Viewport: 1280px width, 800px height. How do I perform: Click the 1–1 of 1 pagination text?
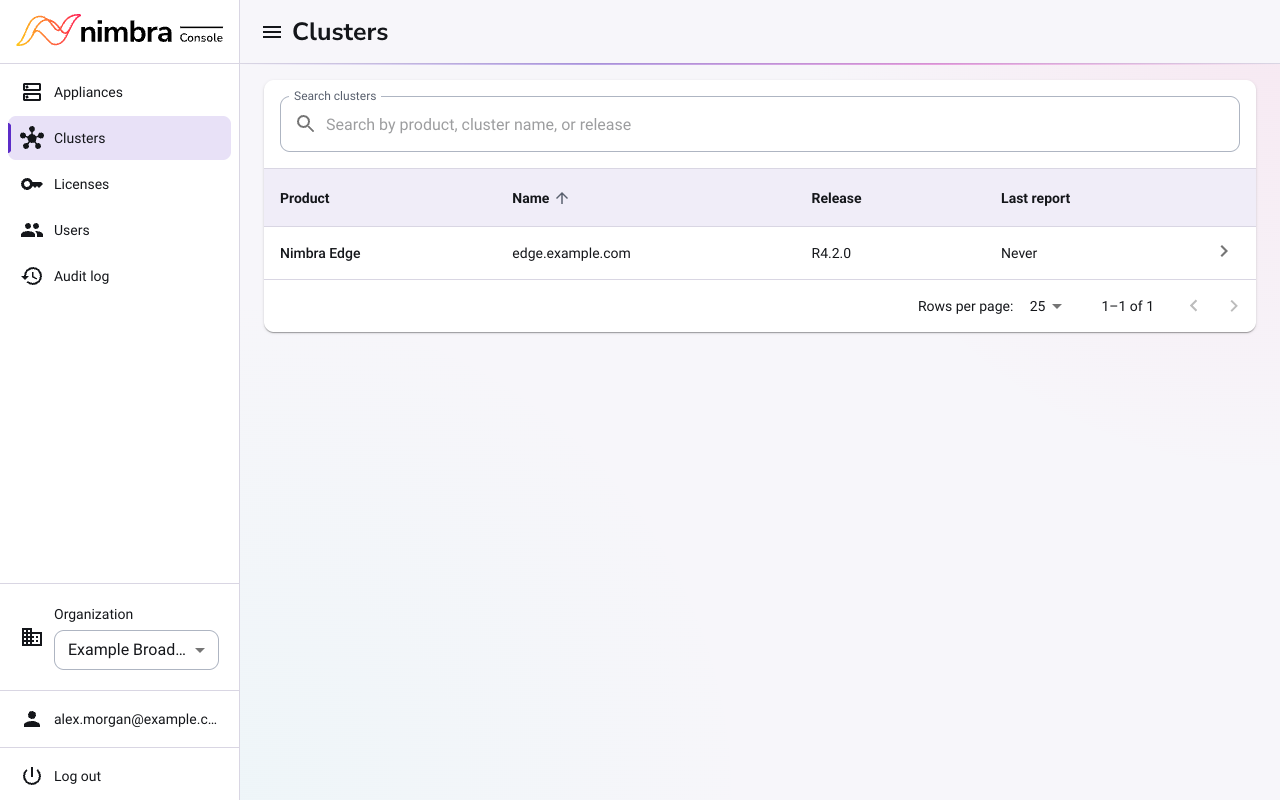(1127, 306)
